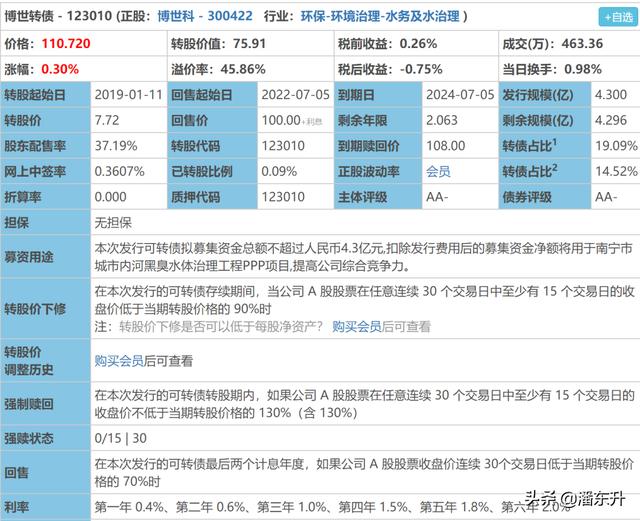Screen dimensions: 640x521
Task: Click the 剩余年限 value 2.063
Action: [442, 120]
